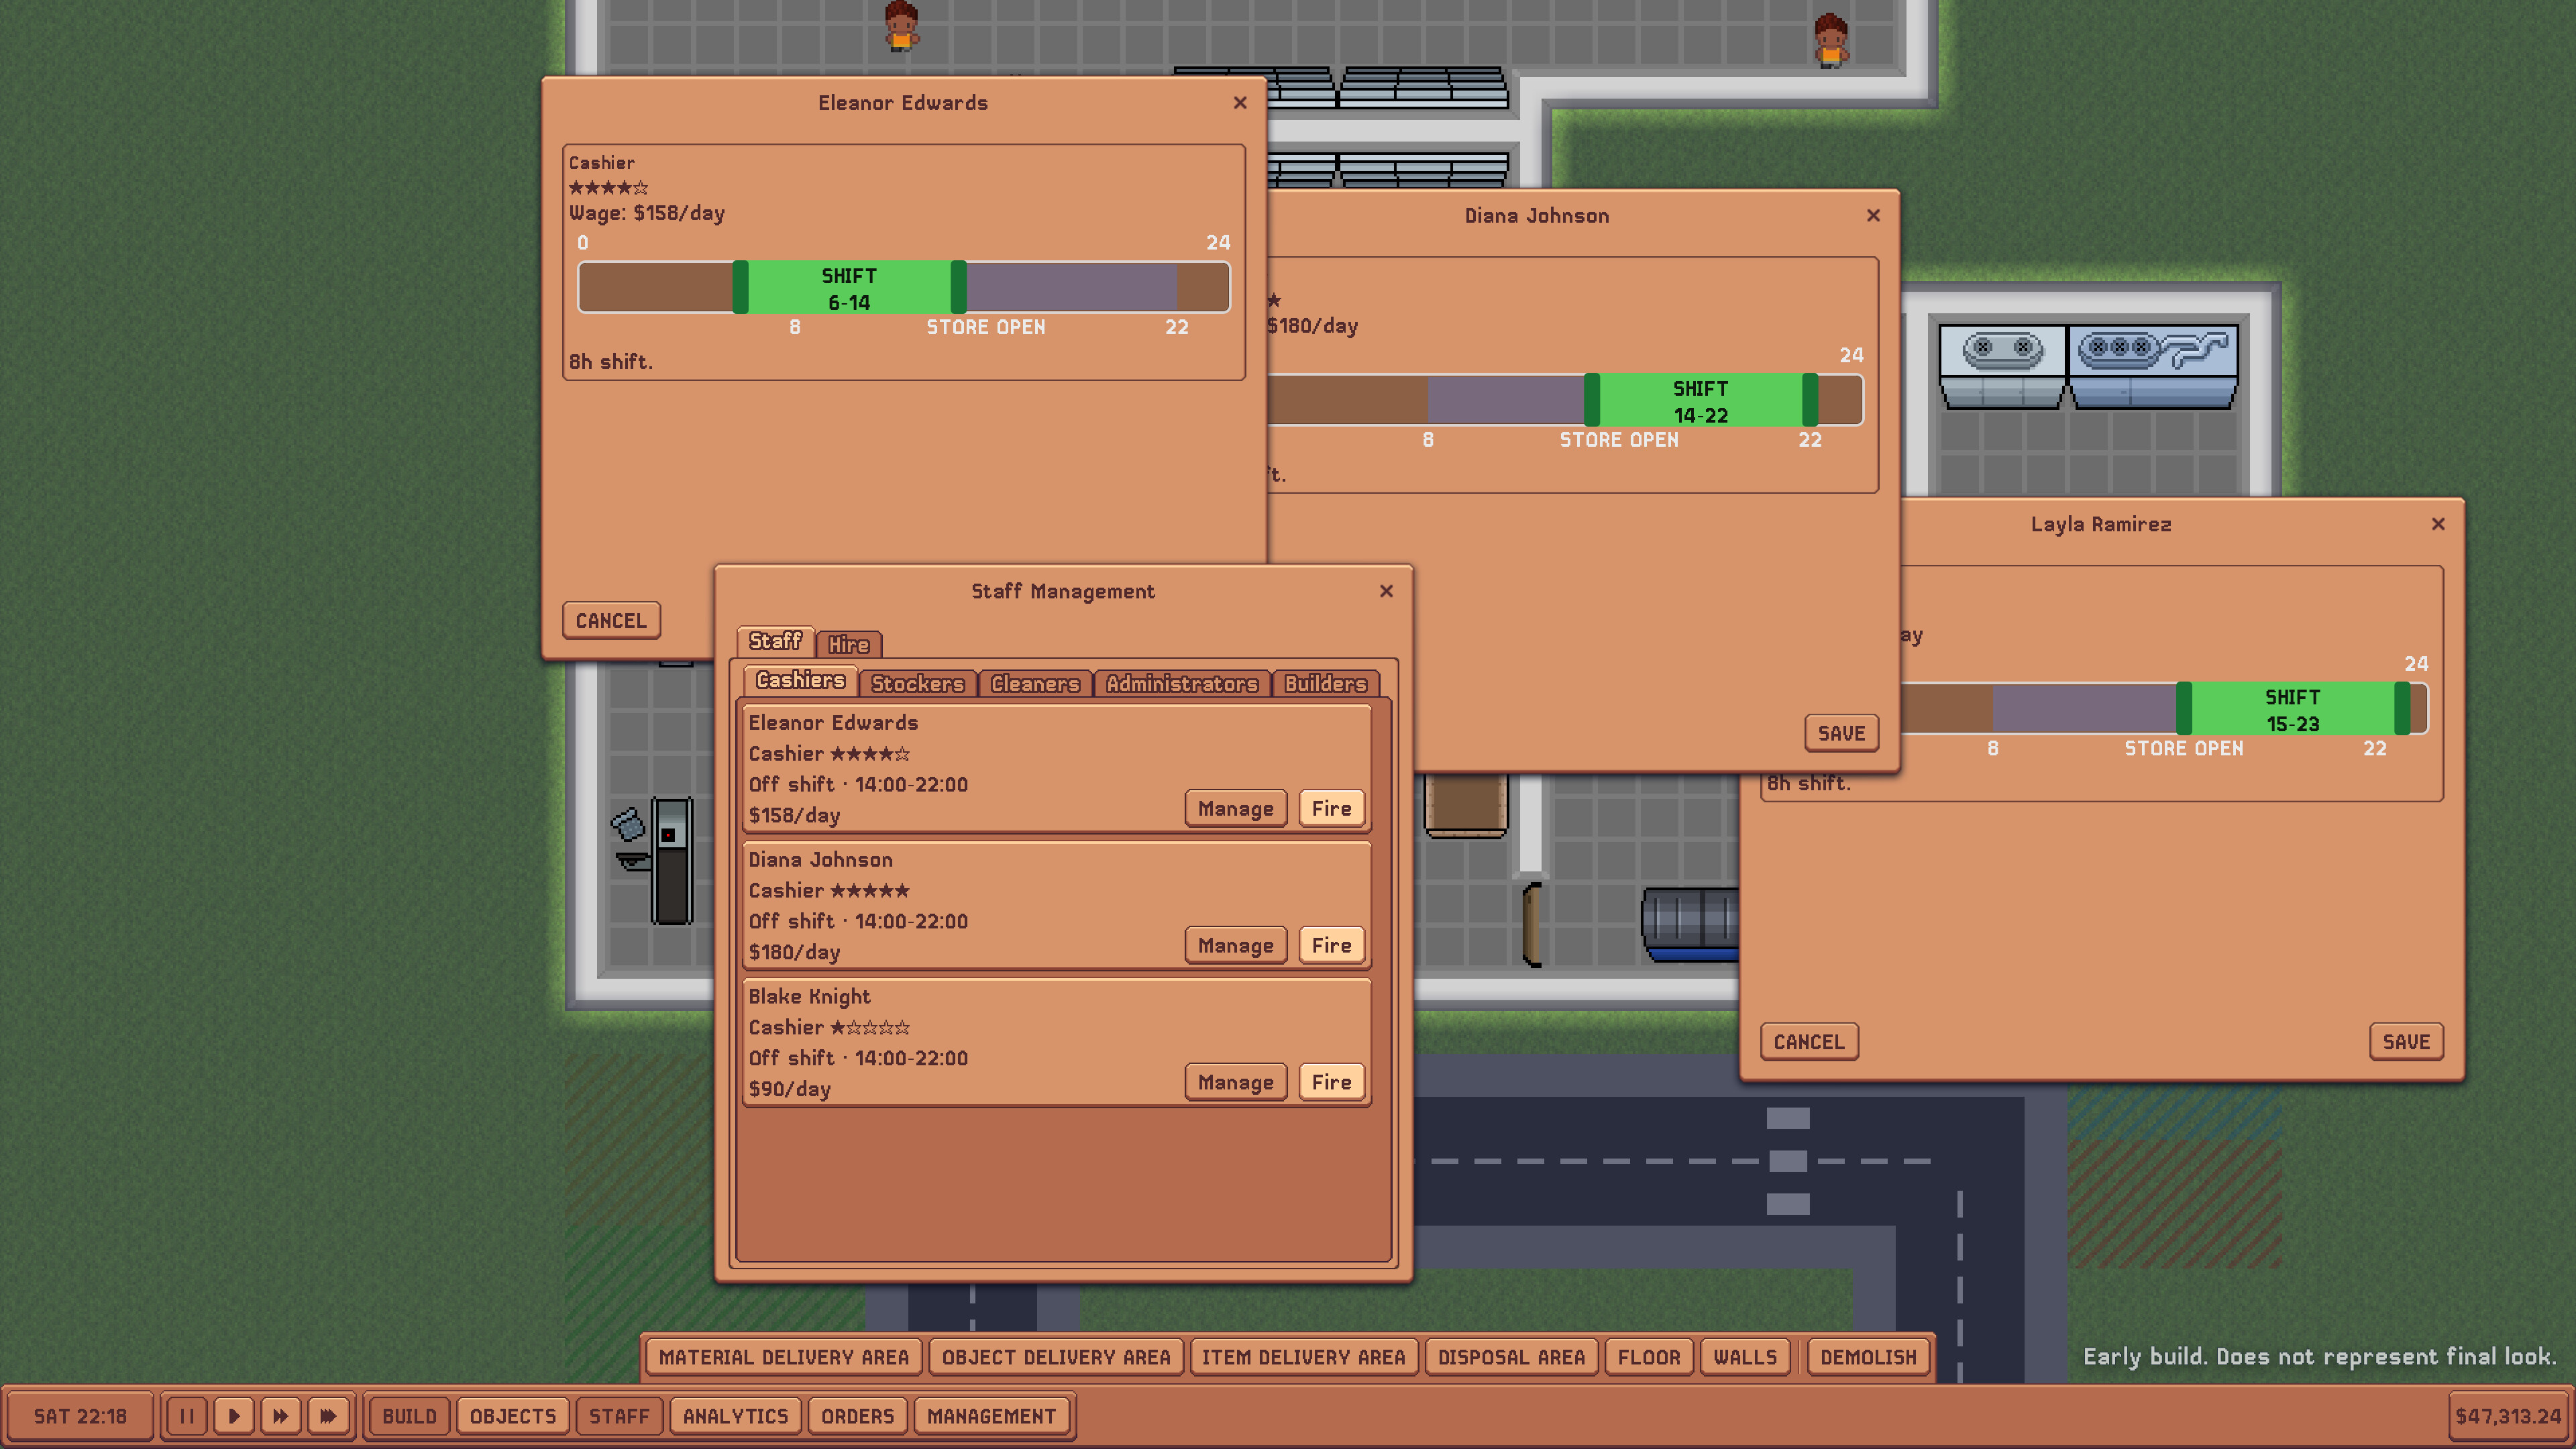Grab Diana's shift end handle at 22
This screenshot has height=1449, width=2576.
click(x=1809, y=400)
